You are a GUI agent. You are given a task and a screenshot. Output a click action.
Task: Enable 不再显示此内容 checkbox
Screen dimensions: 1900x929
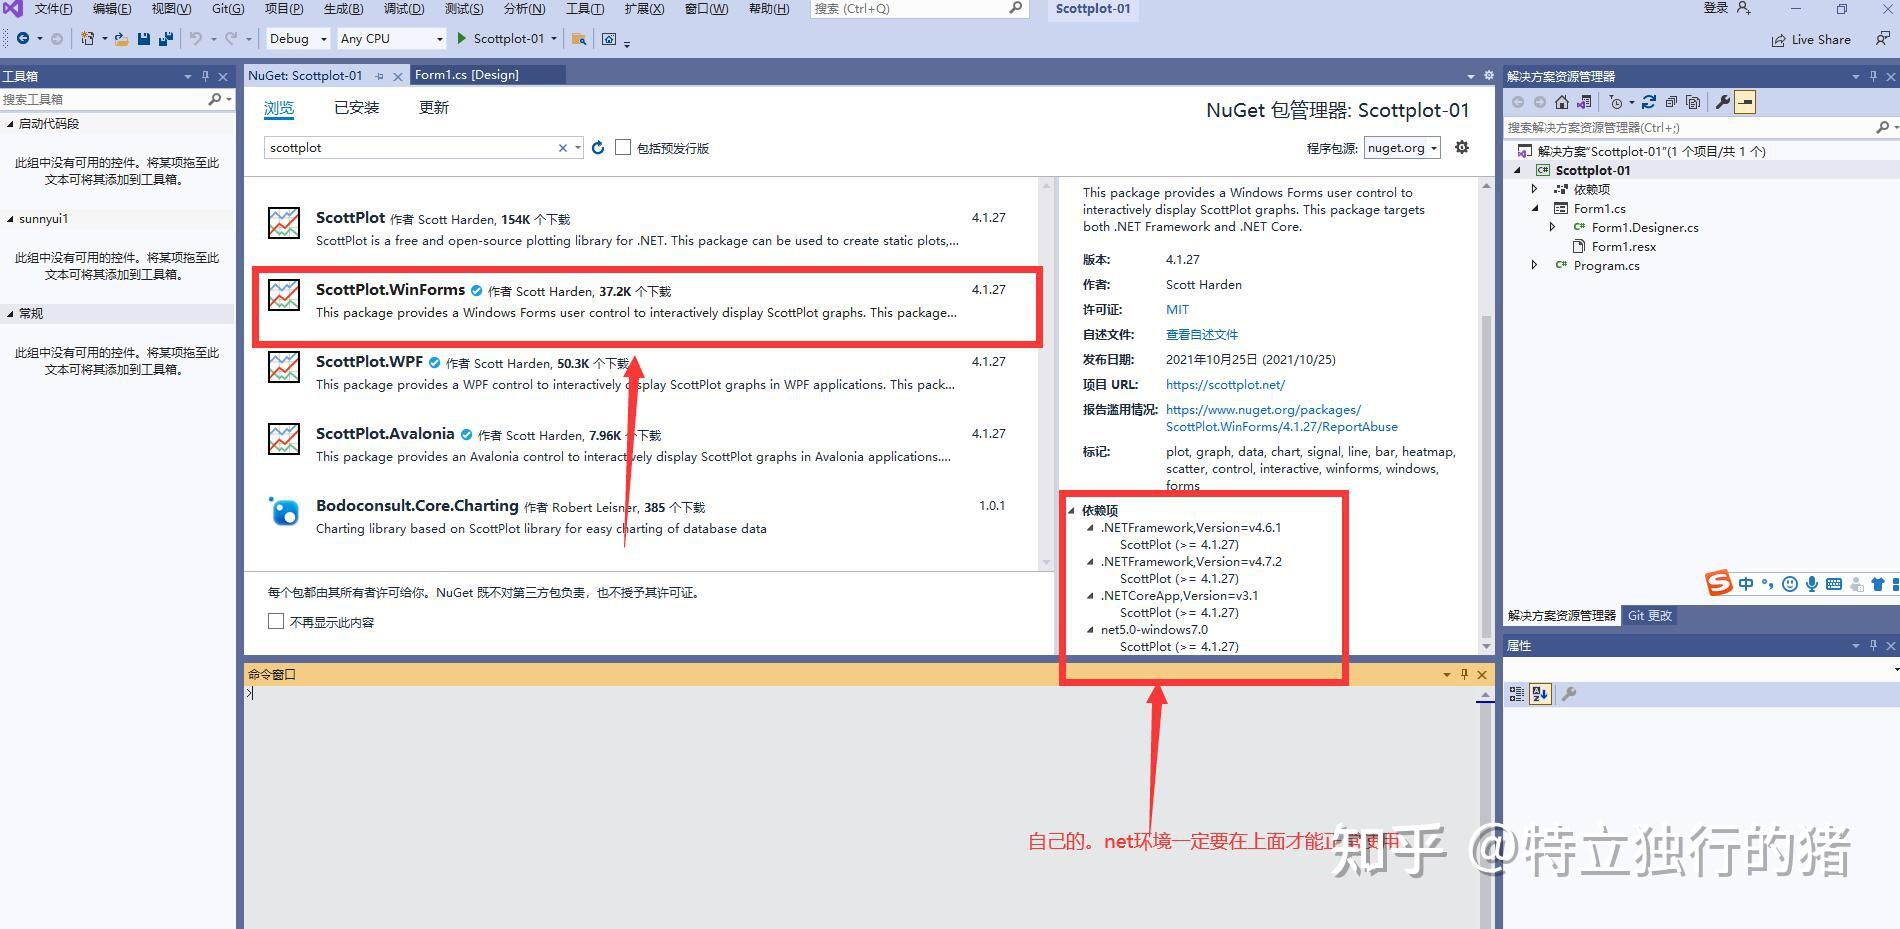point(276,621)
